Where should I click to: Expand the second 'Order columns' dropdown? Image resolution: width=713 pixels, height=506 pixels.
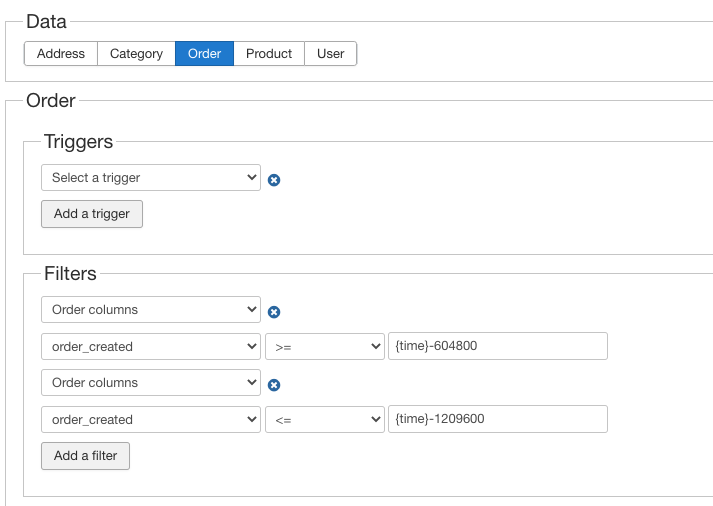click(x=151, y=383)
